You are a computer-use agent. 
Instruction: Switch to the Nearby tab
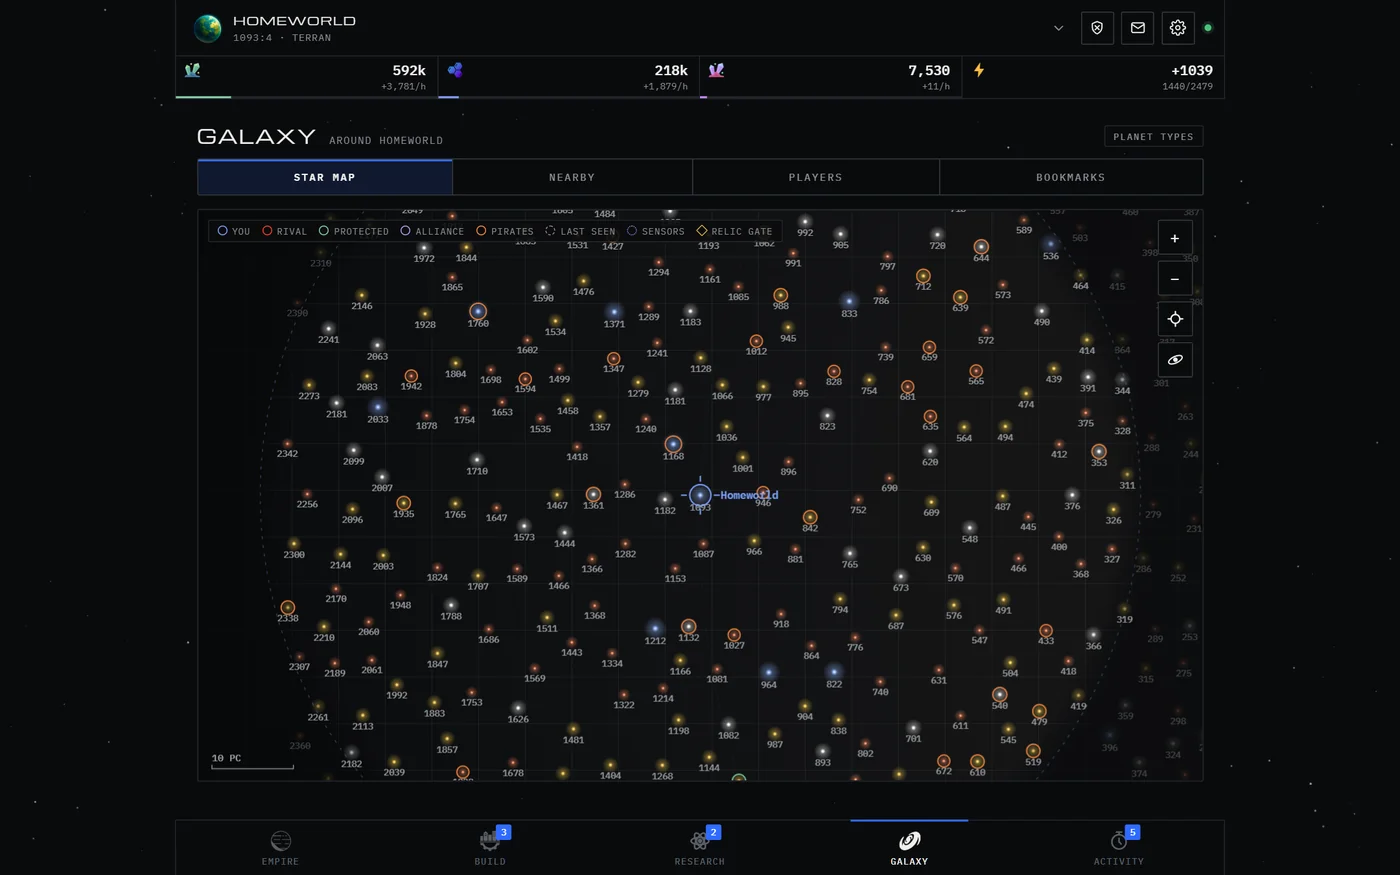tap(572, 177)
